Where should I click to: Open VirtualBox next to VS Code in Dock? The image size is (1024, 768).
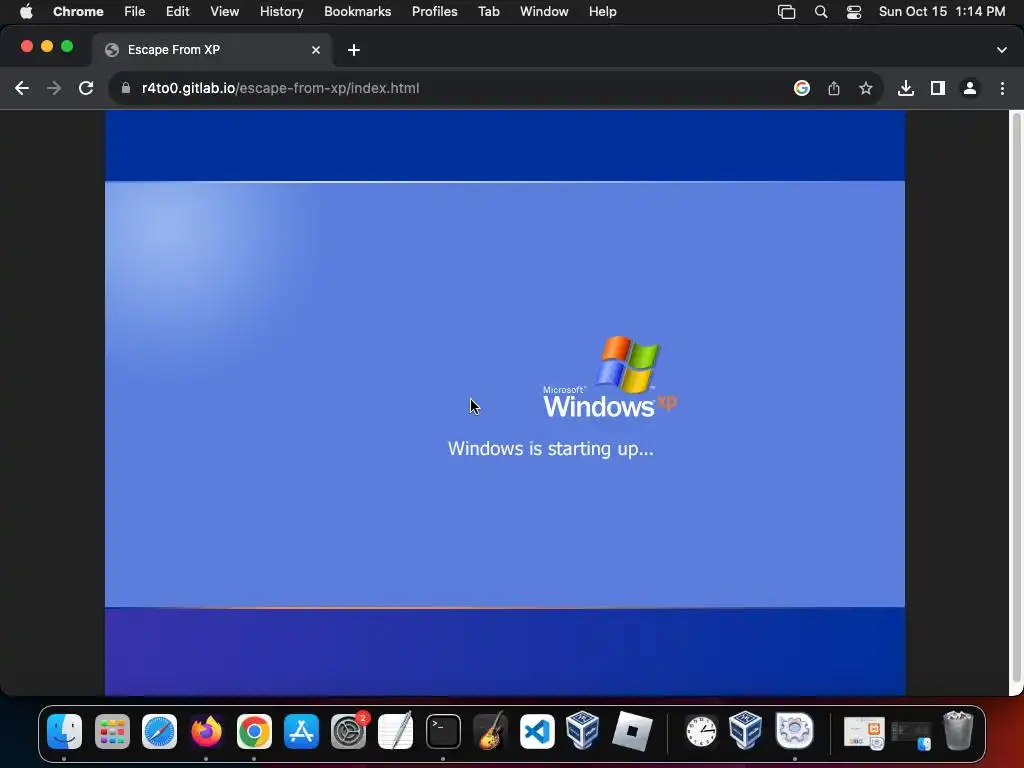(583, 731)
